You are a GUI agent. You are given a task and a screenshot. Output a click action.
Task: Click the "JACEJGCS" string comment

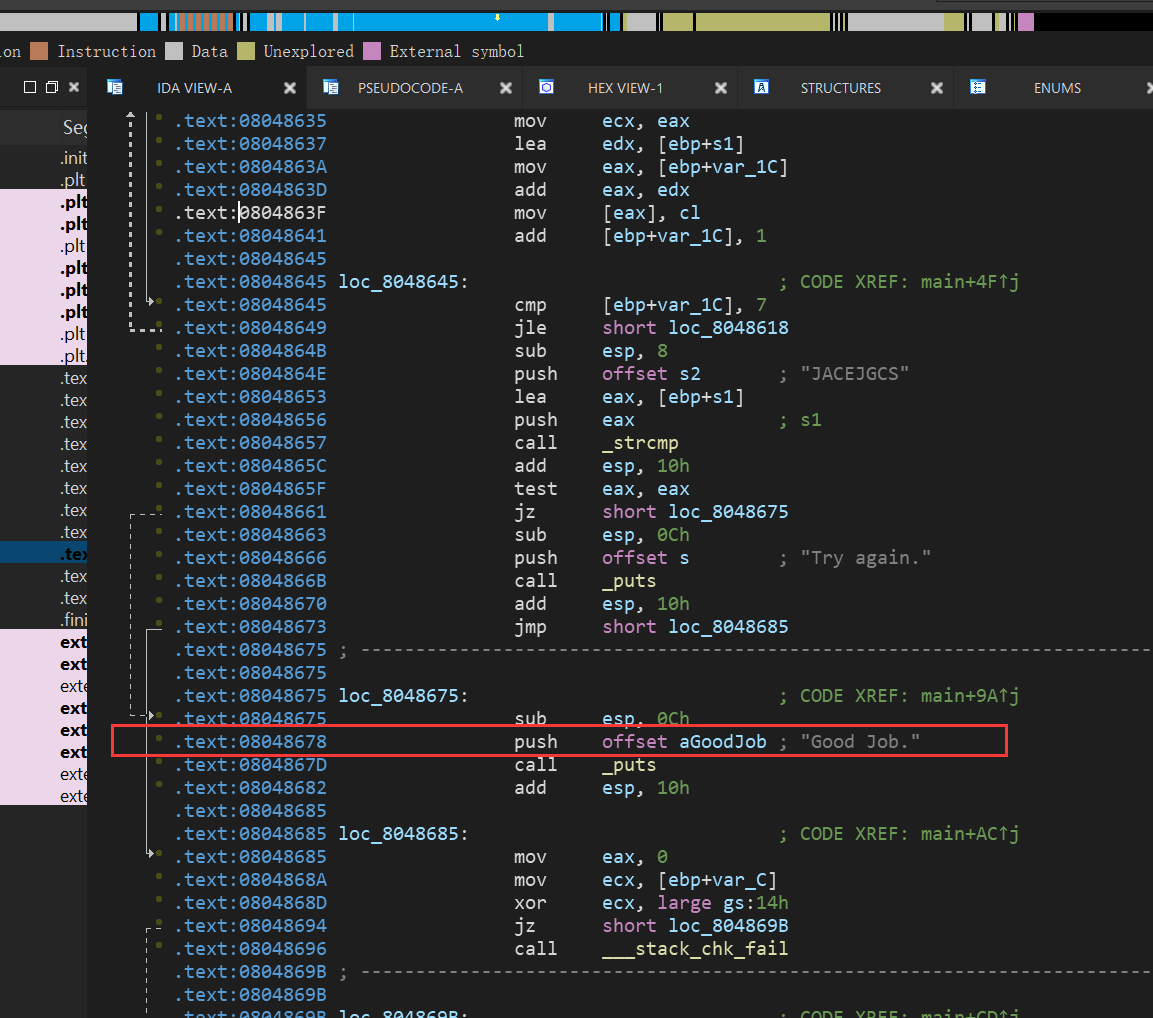coord(854,374)
